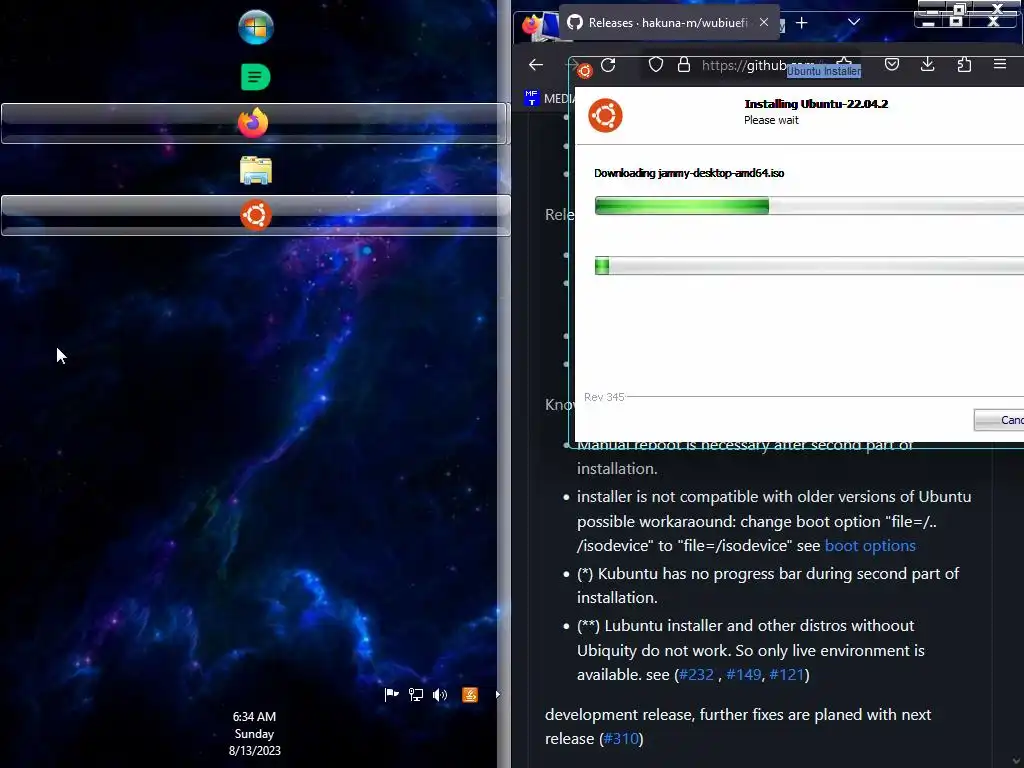The height and width of the screenshot is (768, 1024).
Task: Click the orange Java update tray icon
Action: (470, 694)
